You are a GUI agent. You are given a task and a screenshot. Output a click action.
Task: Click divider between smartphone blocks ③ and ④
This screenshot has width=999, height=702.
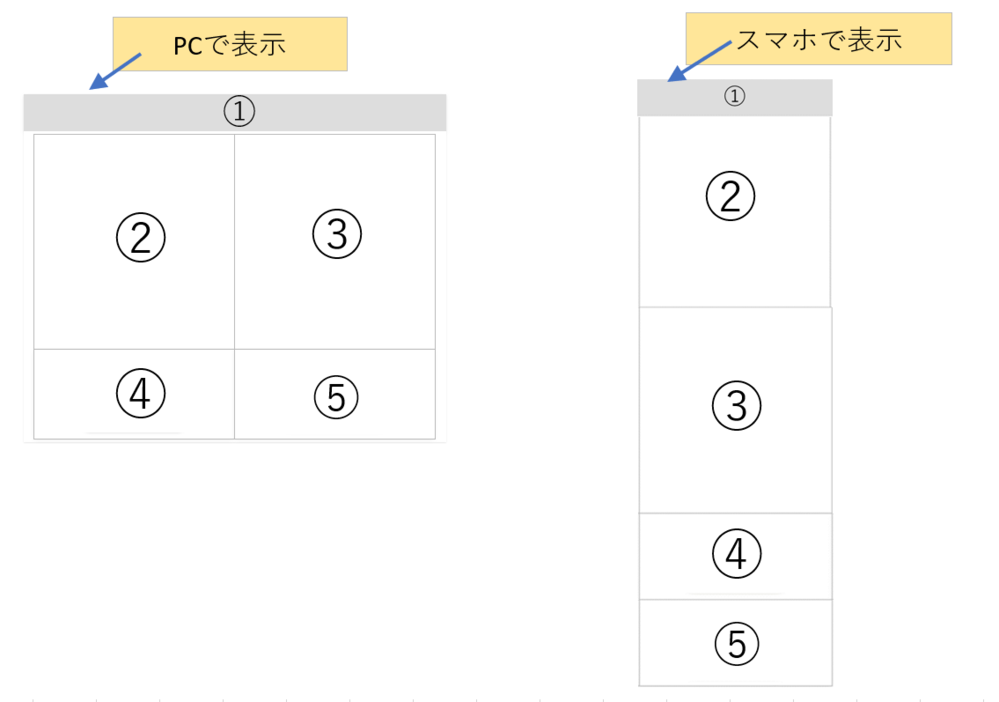pos(735,513)
